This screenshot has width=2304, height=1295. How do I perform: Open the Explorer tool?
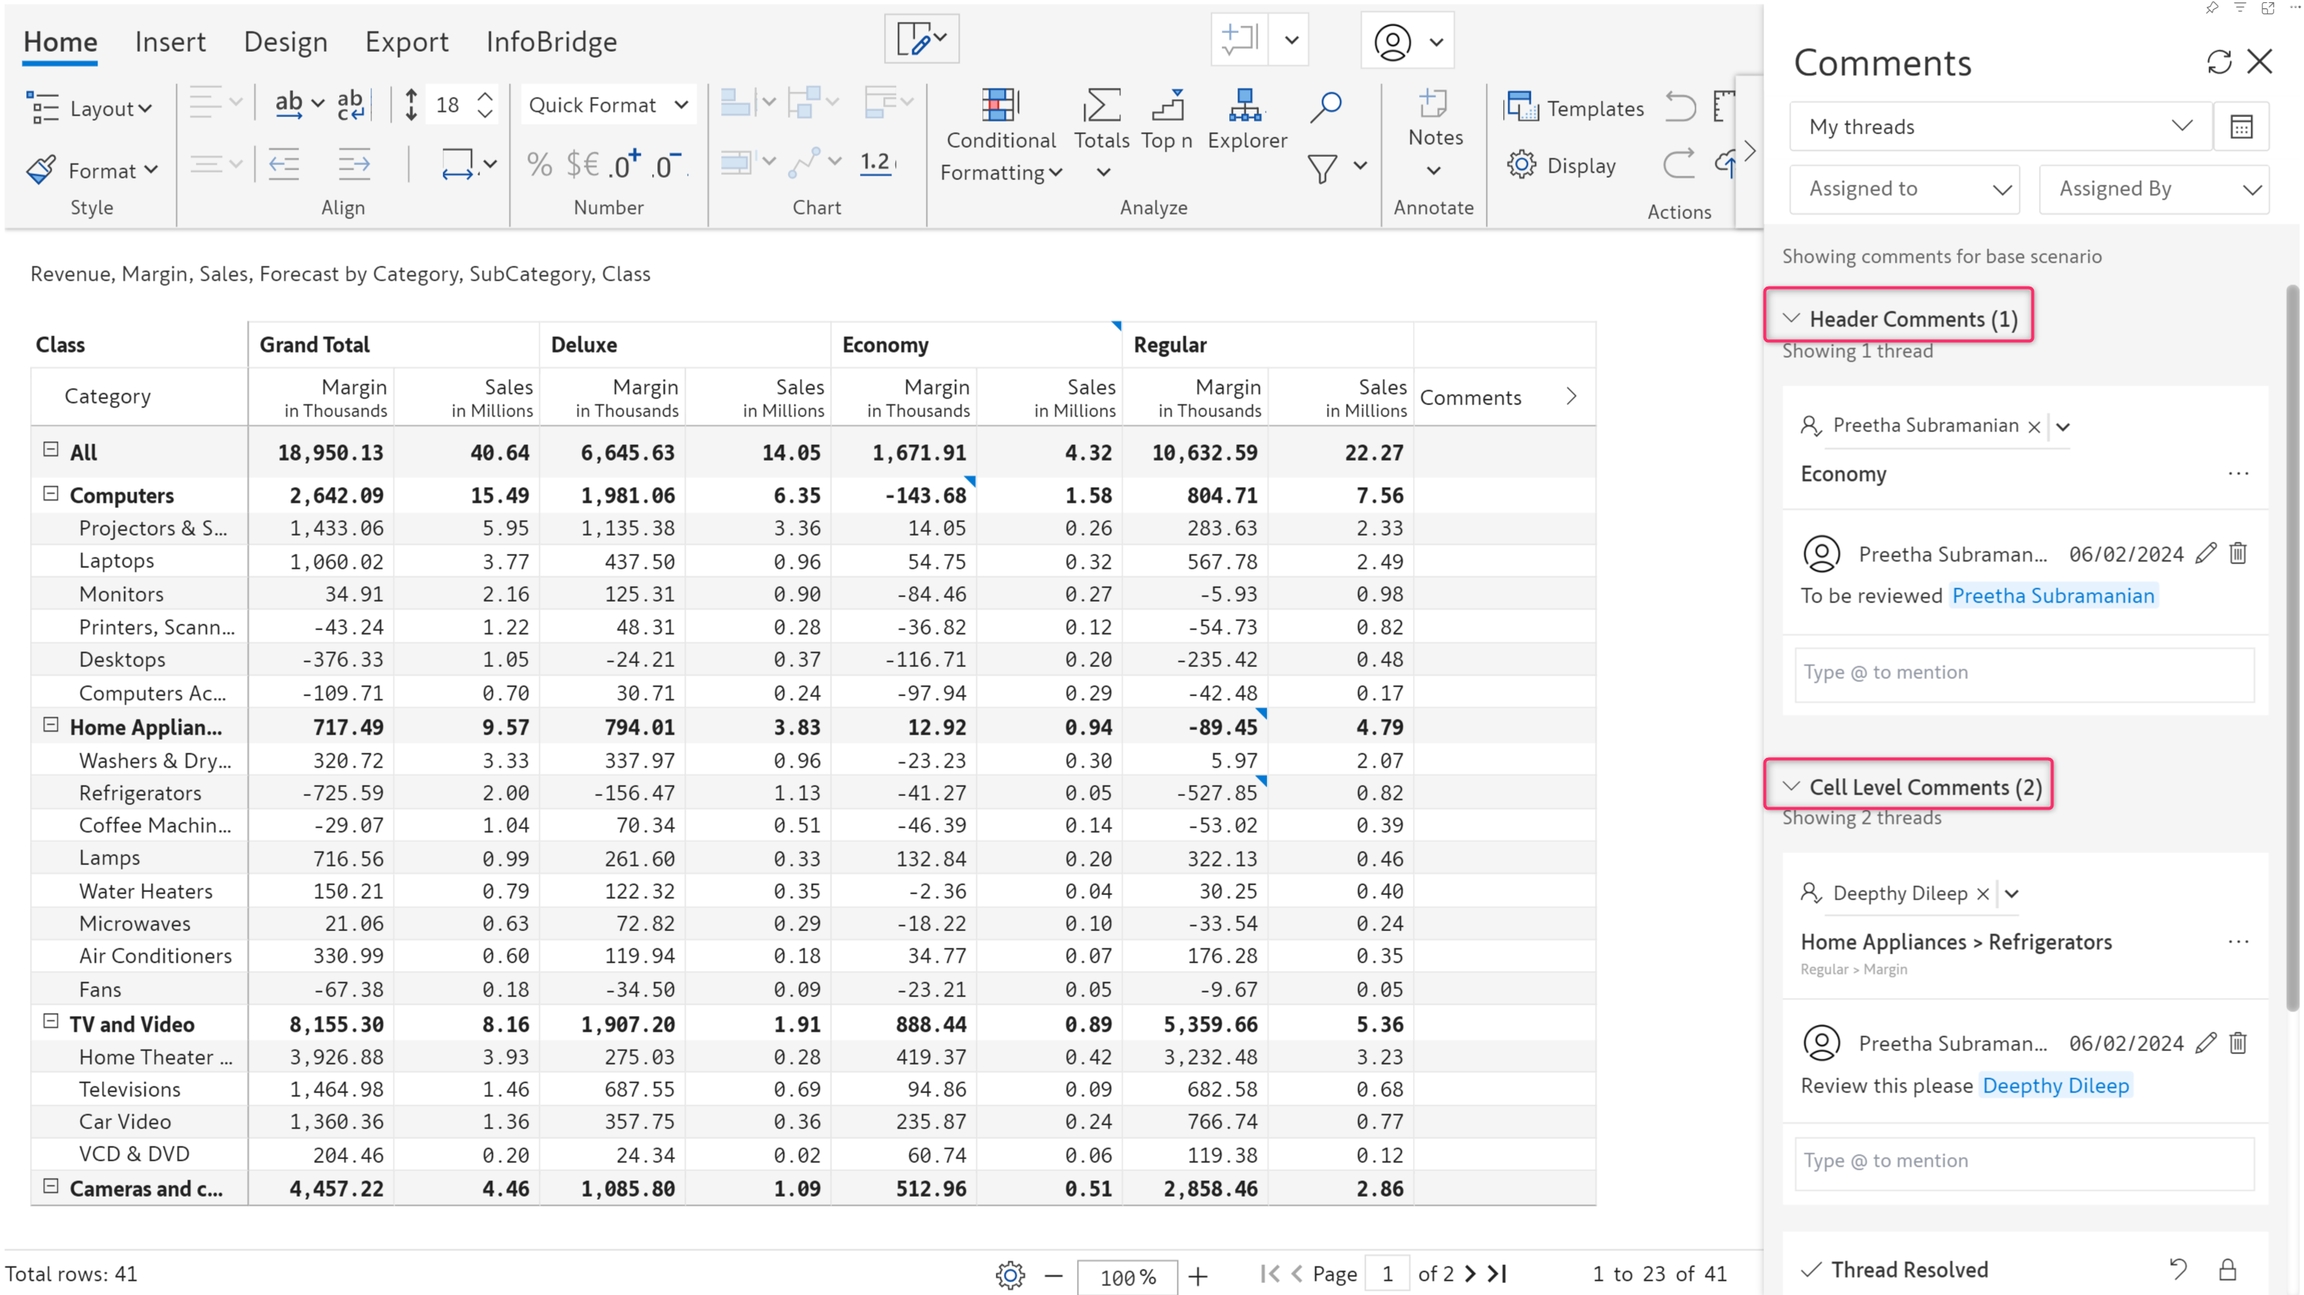pos(1246,118)
